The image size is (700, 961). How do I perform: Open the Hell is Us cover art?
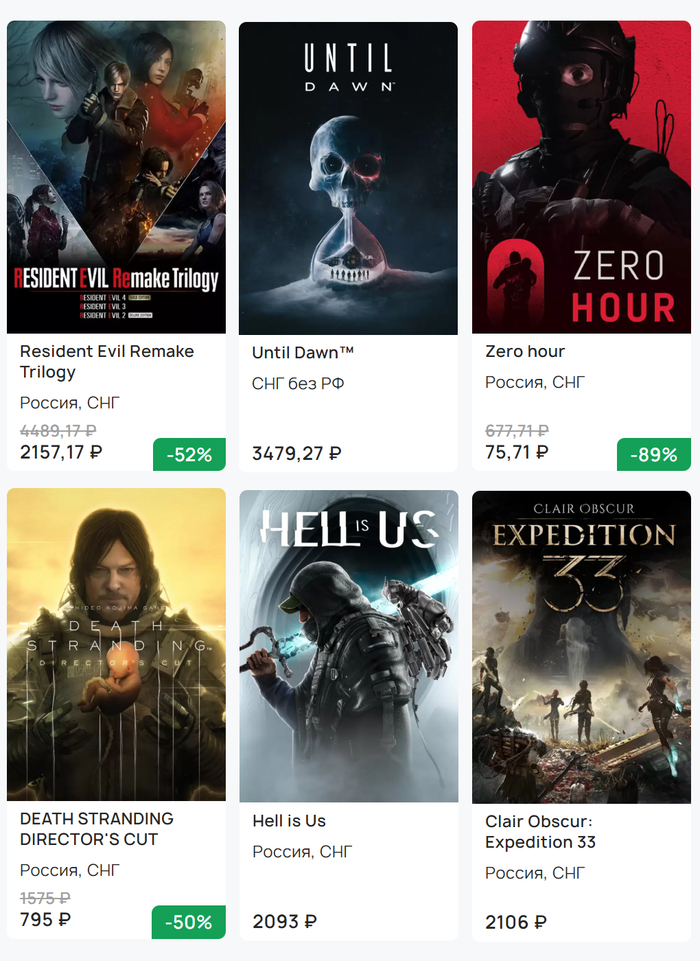click(x=348, y=645)
